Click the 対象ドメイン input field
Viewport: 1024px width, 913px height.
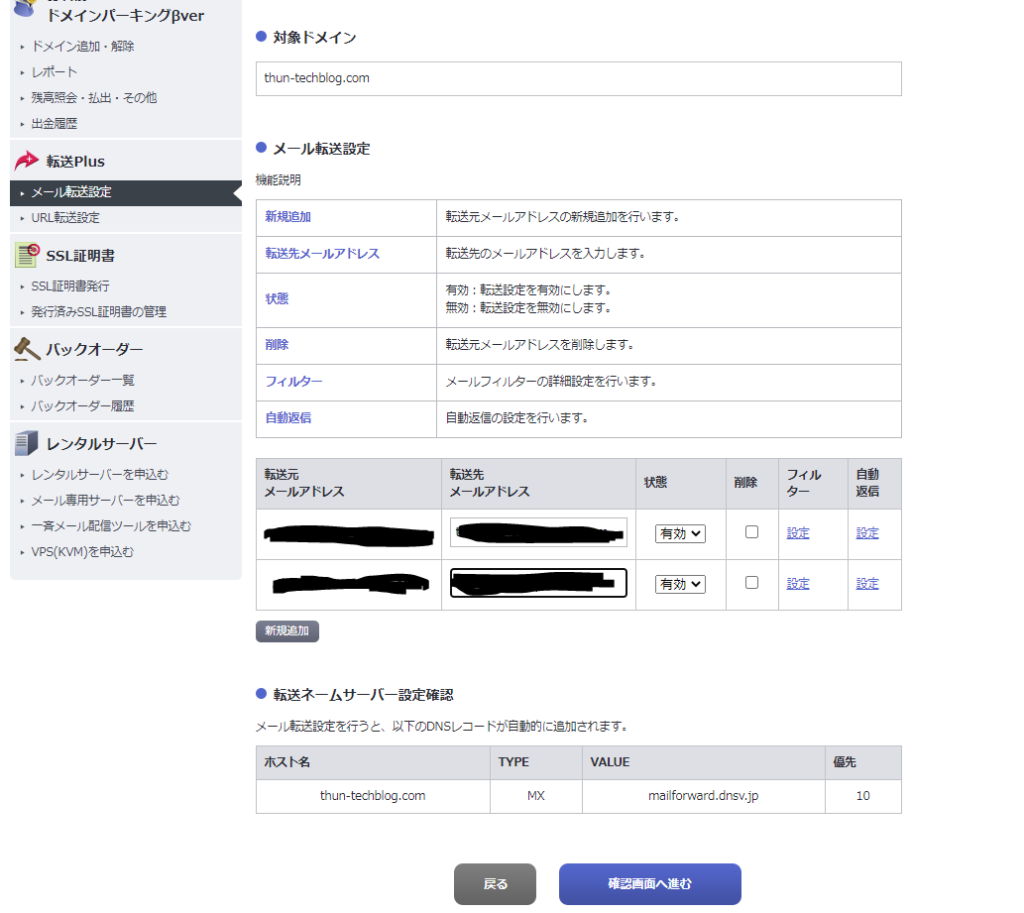pos(578,79)
